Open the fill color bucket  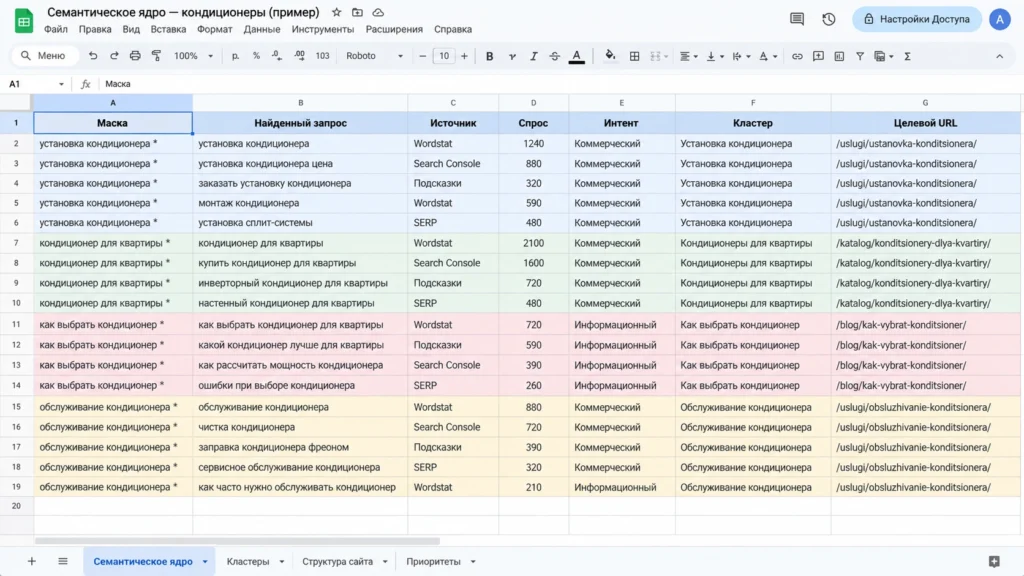point(610,56)
